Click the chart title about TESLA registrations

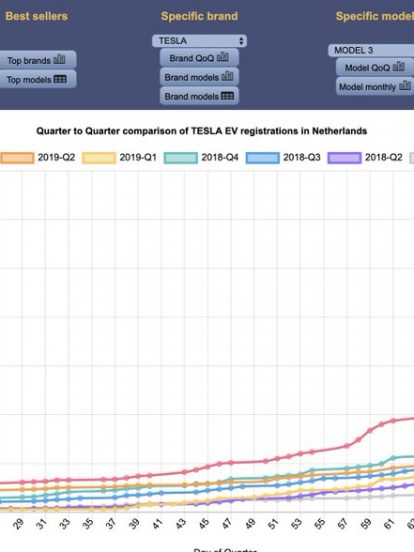[x=202, y=131]
